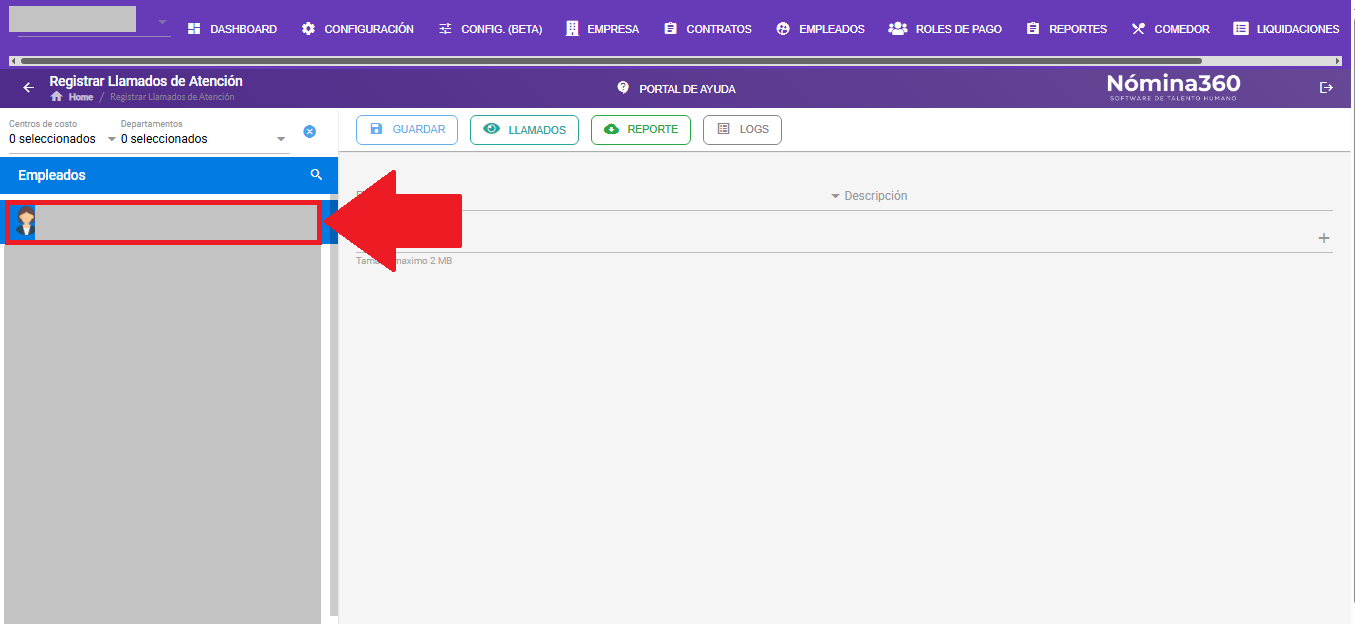Viewport: 1355px width, 624px height.
Task: Open the Configuración menu
Action: click(358, 29)
